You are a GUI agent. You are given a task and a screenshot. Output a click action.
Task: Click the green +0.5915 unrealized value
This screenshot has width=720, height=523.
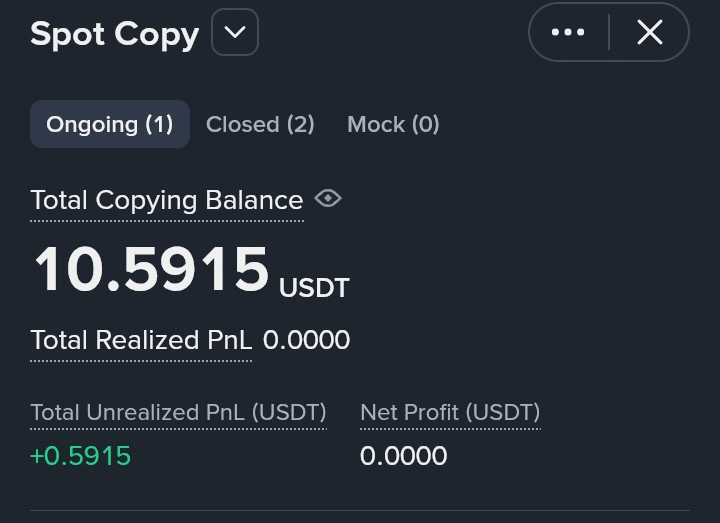80,456
